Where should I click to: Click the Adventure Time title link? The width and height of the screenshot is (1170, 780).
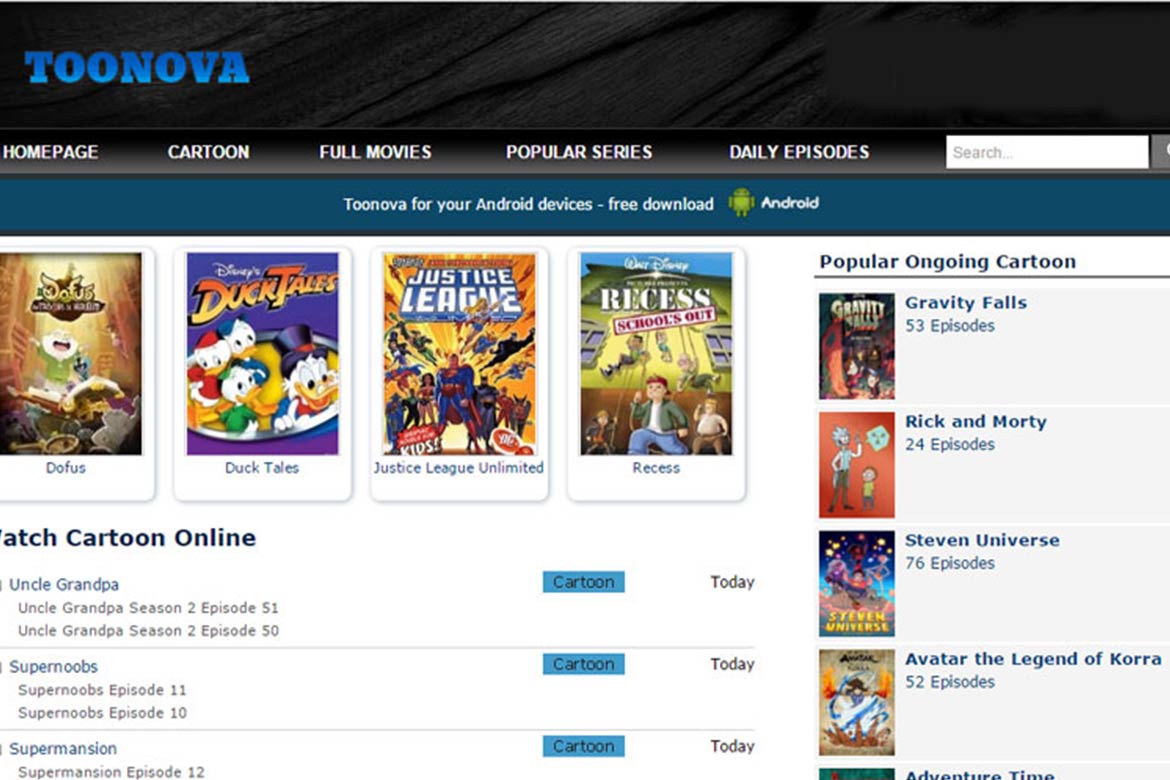(x=980, y=775)
